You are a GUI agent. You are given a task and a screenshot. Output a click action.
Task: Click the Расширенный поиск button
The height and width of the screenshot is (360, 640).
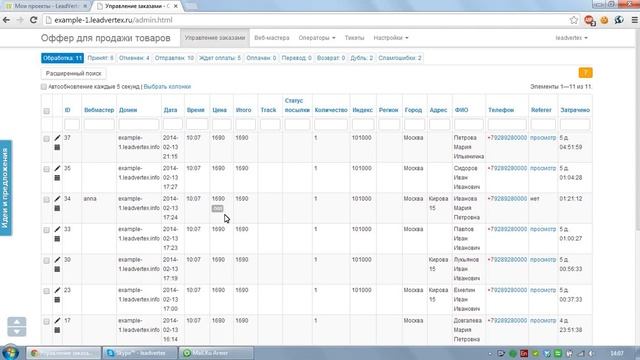tap(73, 73)
